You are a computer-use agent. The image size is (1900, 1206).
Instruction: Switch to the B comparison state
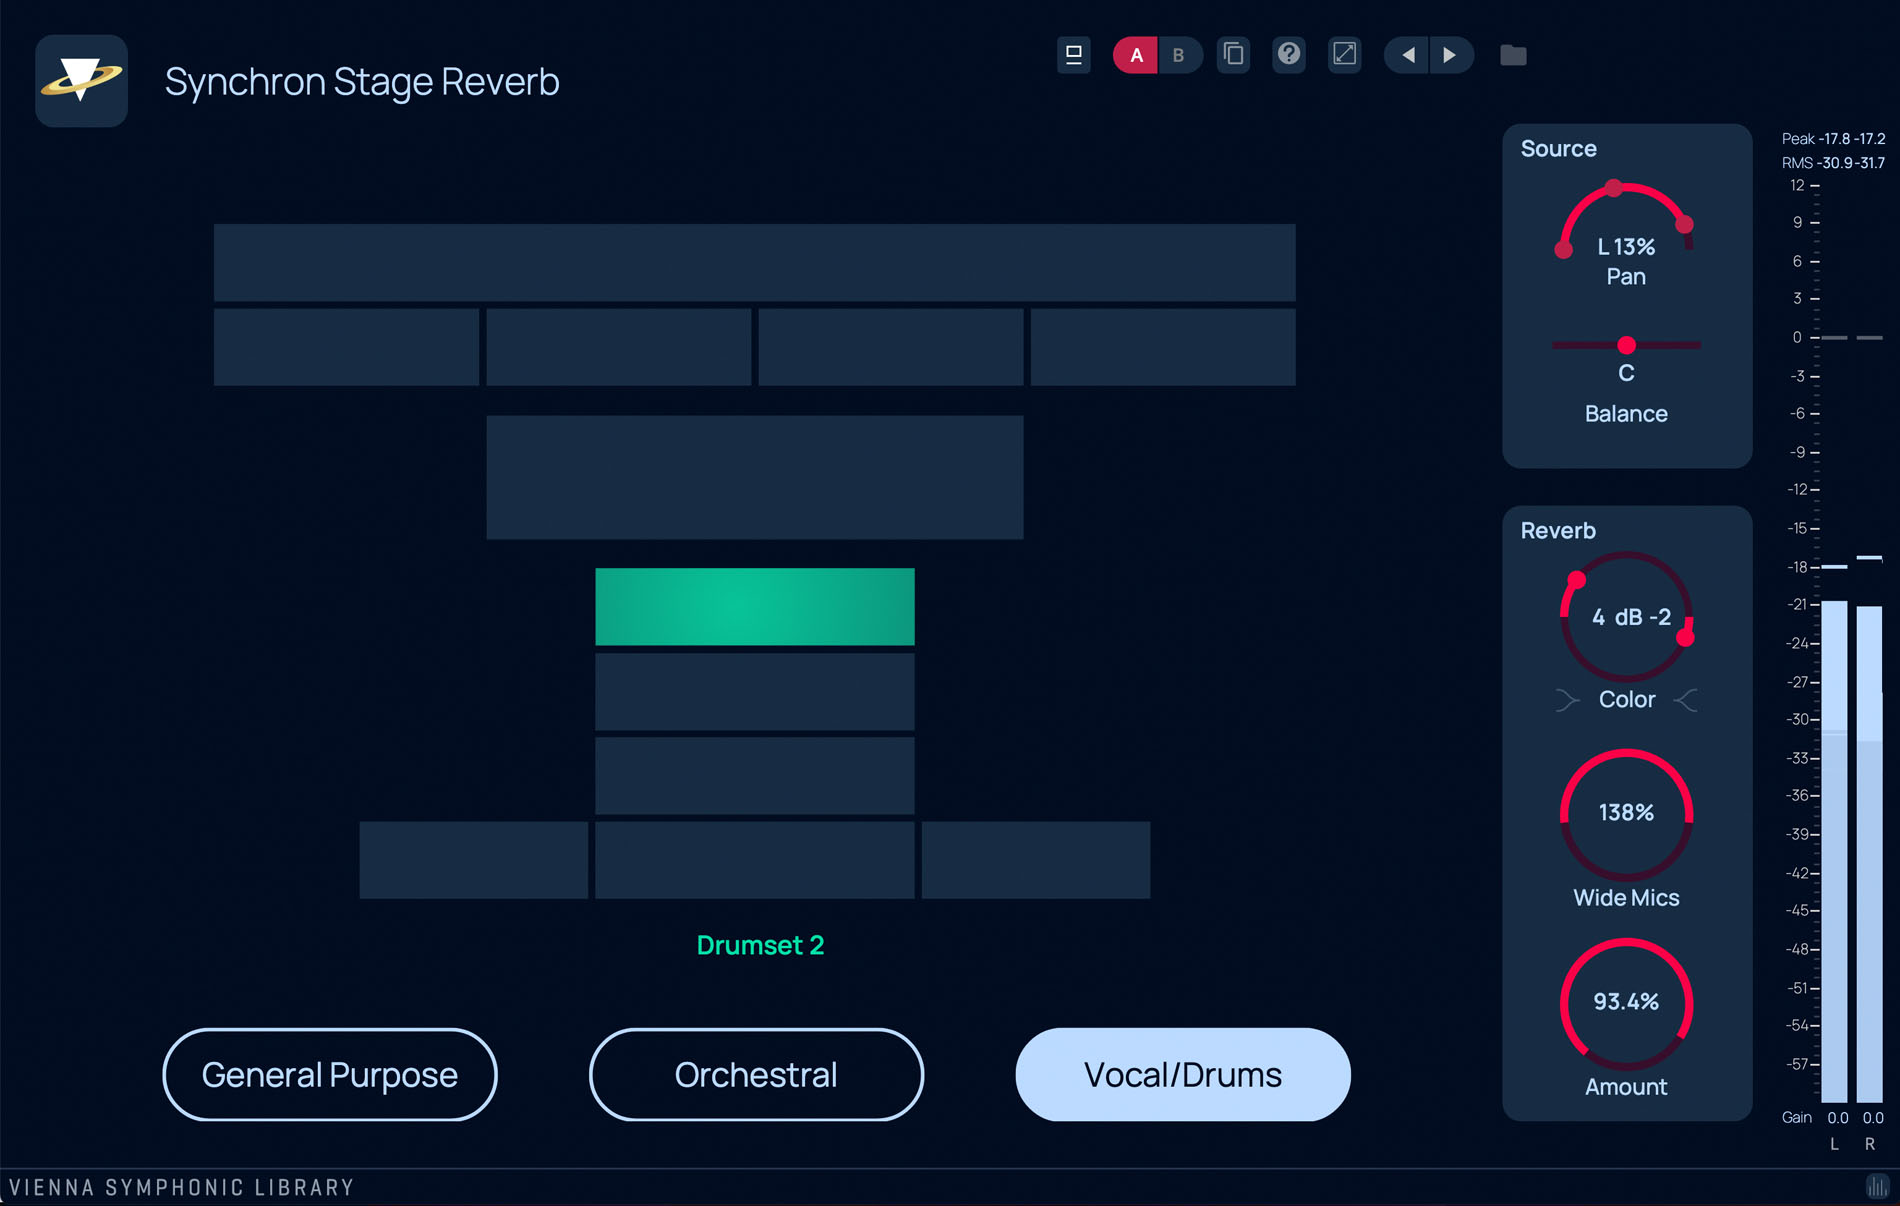1179,55
